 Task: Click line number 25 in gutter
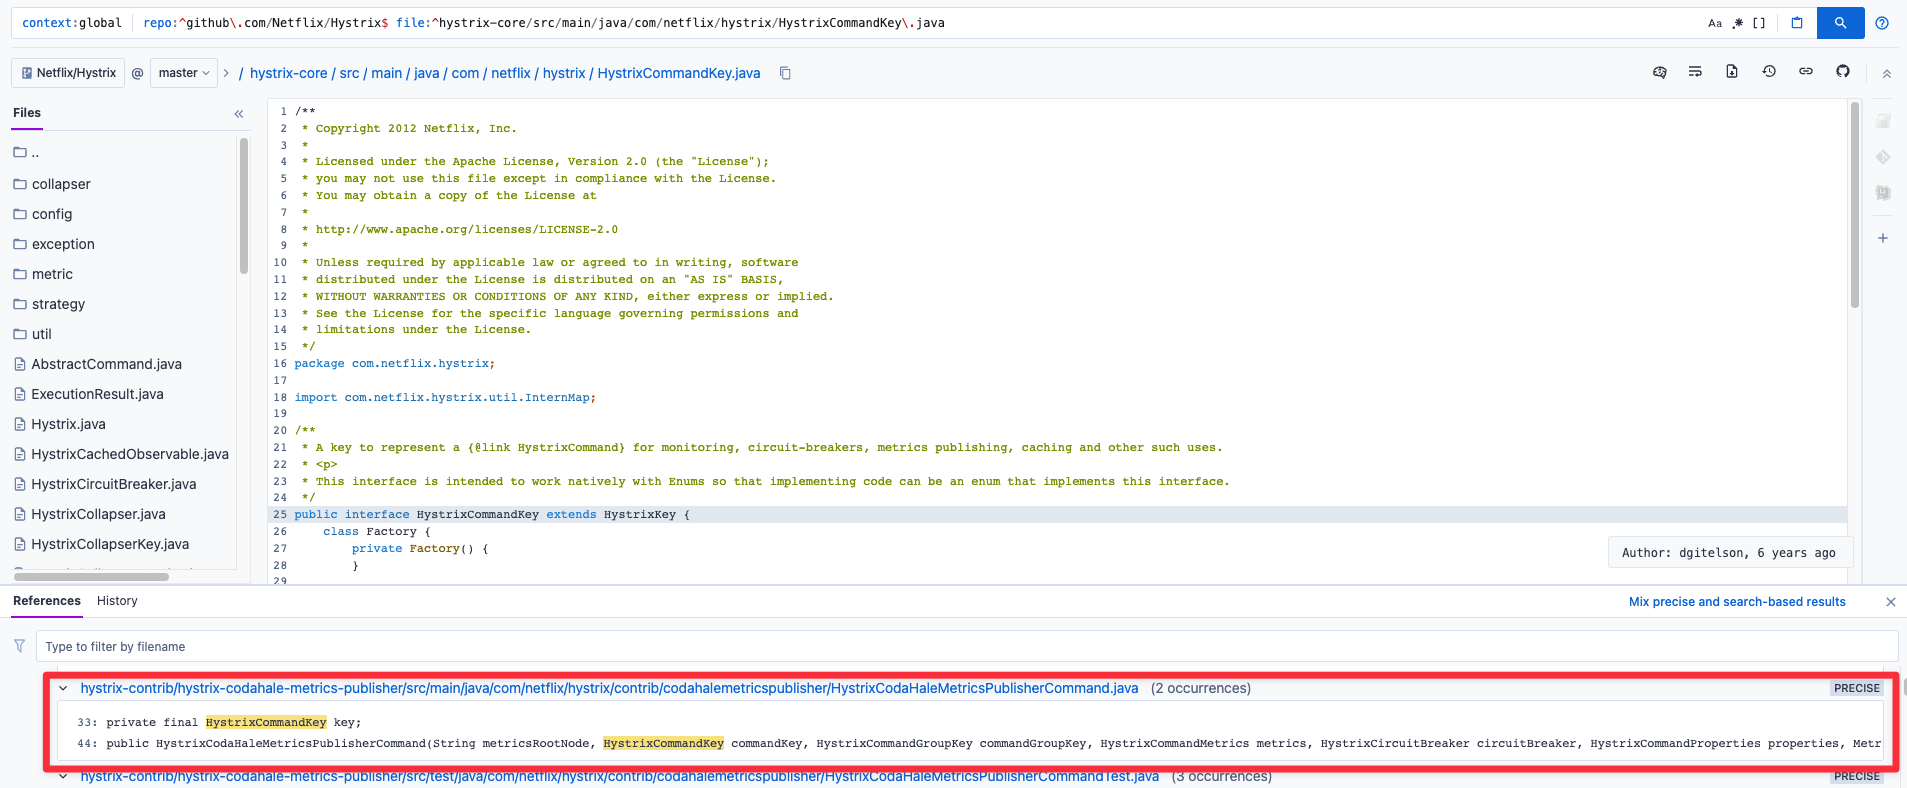280,515
